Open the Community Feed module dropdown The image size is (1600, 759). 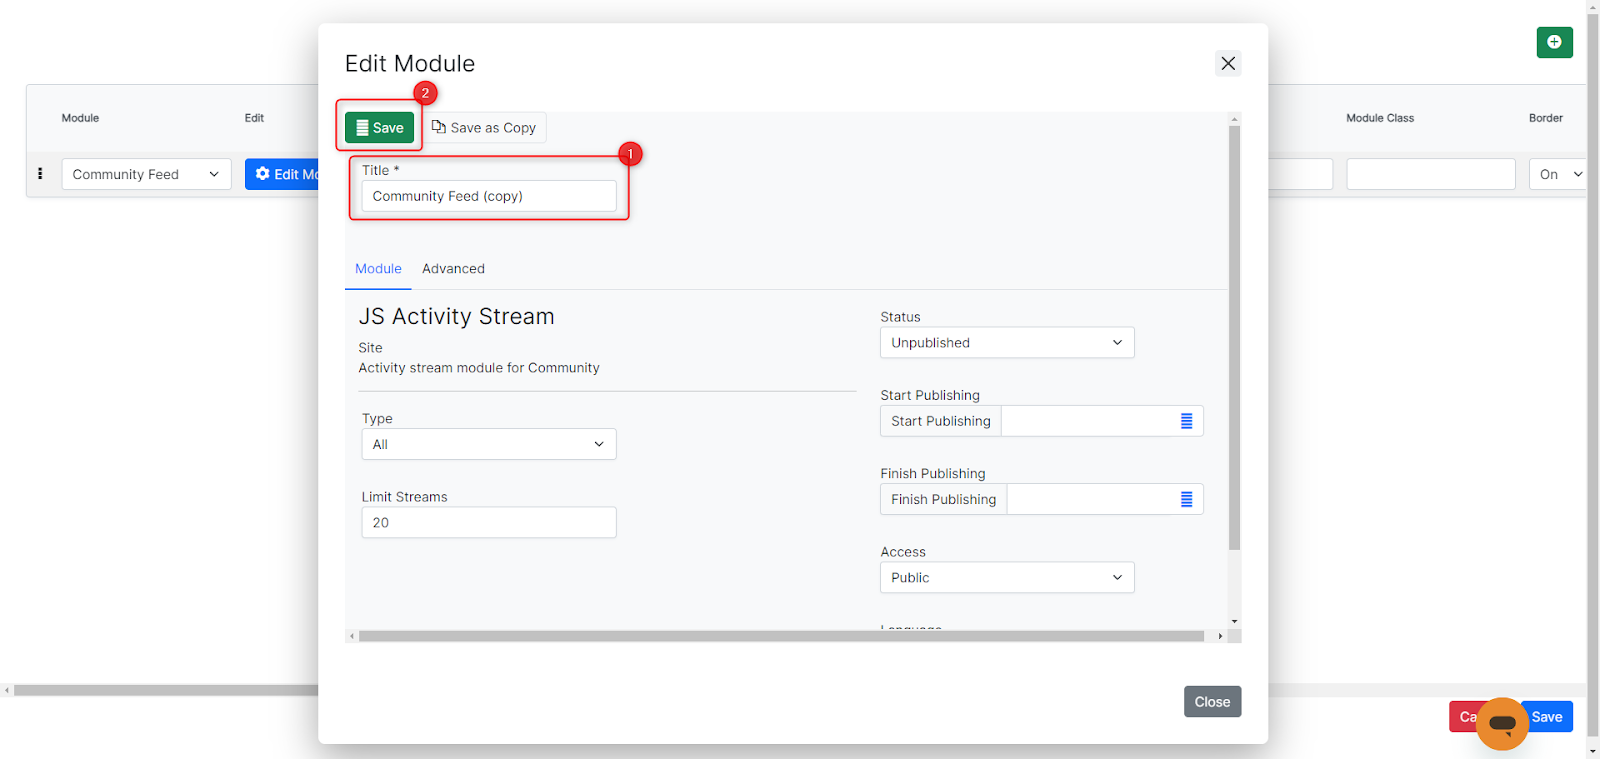(x=146, y=174)
